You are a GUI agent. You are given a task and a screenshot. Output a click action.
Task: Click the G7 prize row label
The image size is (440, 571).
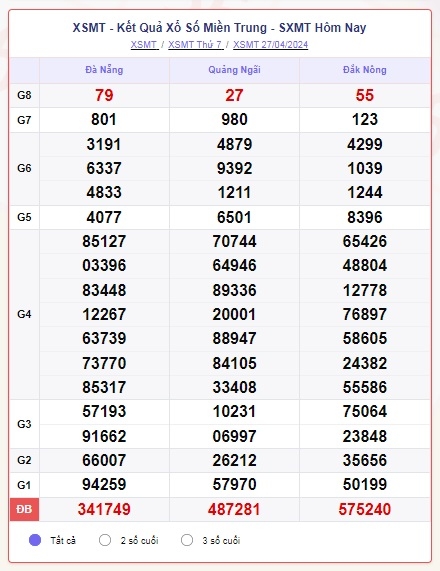tap(24, 120)
